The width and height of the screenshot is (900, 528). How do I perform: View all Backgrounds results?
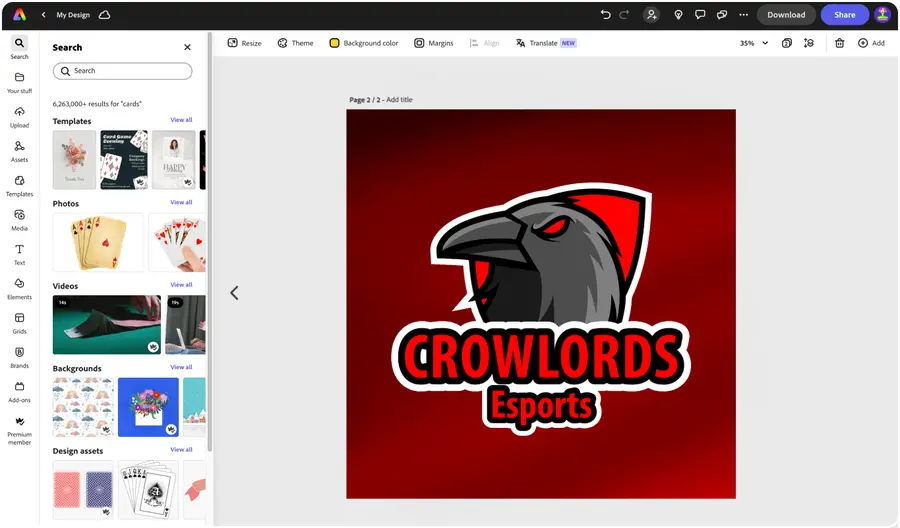(x=181, y=367)
